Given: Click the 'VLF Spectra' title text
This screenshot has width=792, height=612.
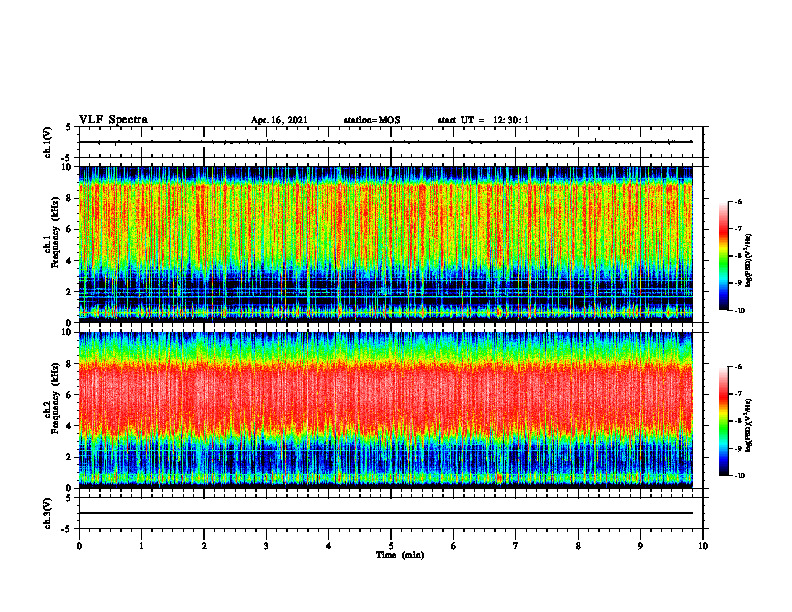Looking at the screenshot, I should (113, 120).
